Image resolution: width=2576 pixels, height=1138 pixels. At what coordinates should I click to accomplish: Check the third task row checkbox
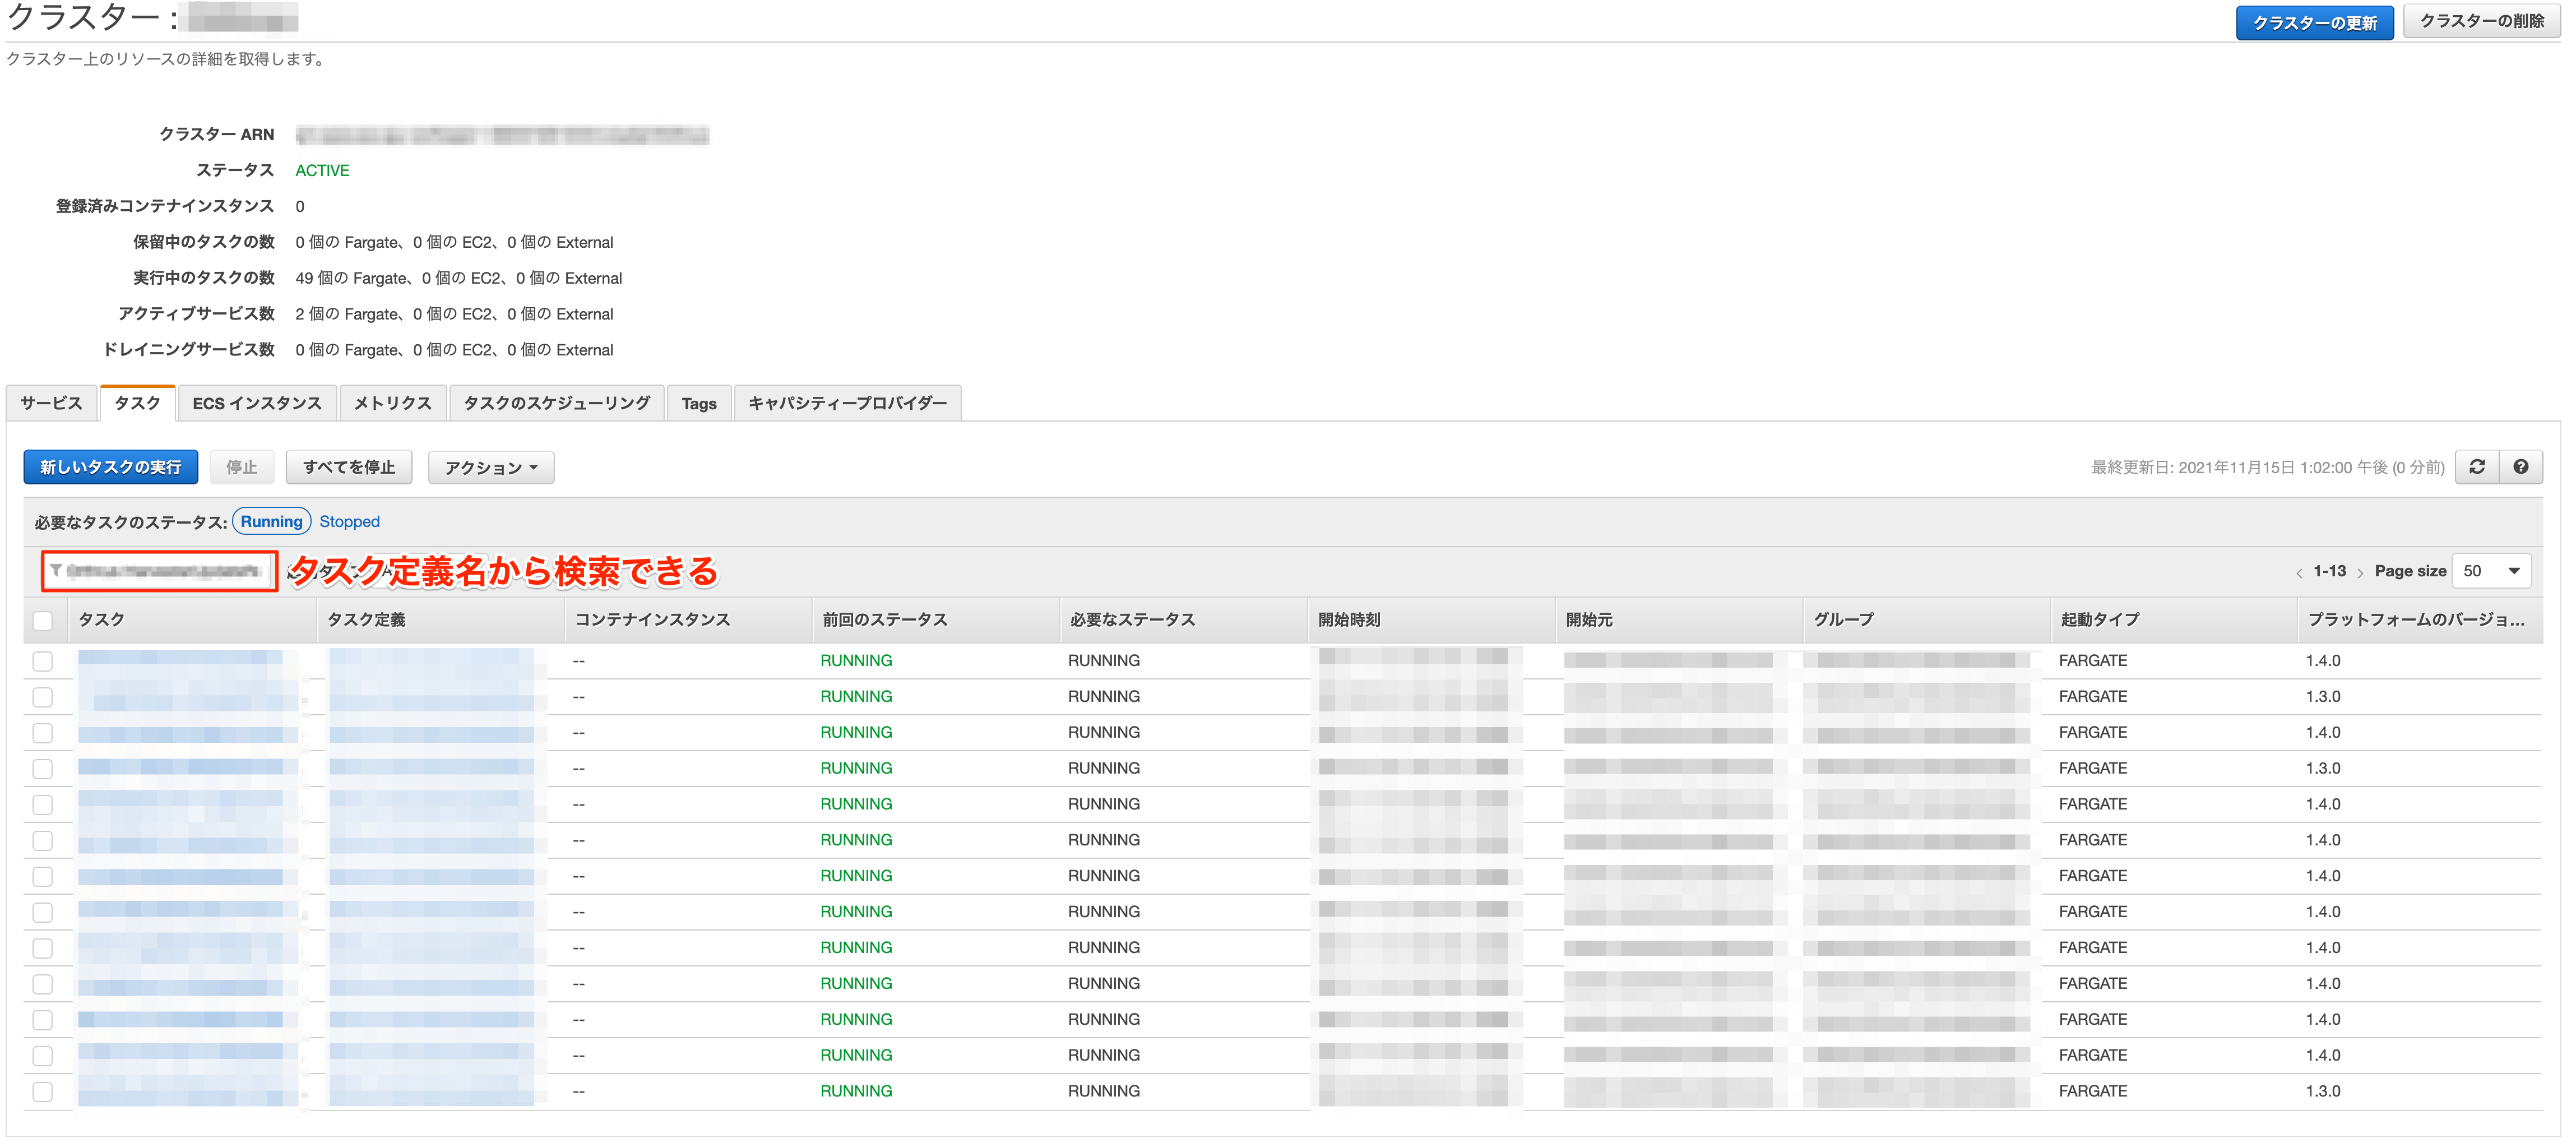[42, 733]
